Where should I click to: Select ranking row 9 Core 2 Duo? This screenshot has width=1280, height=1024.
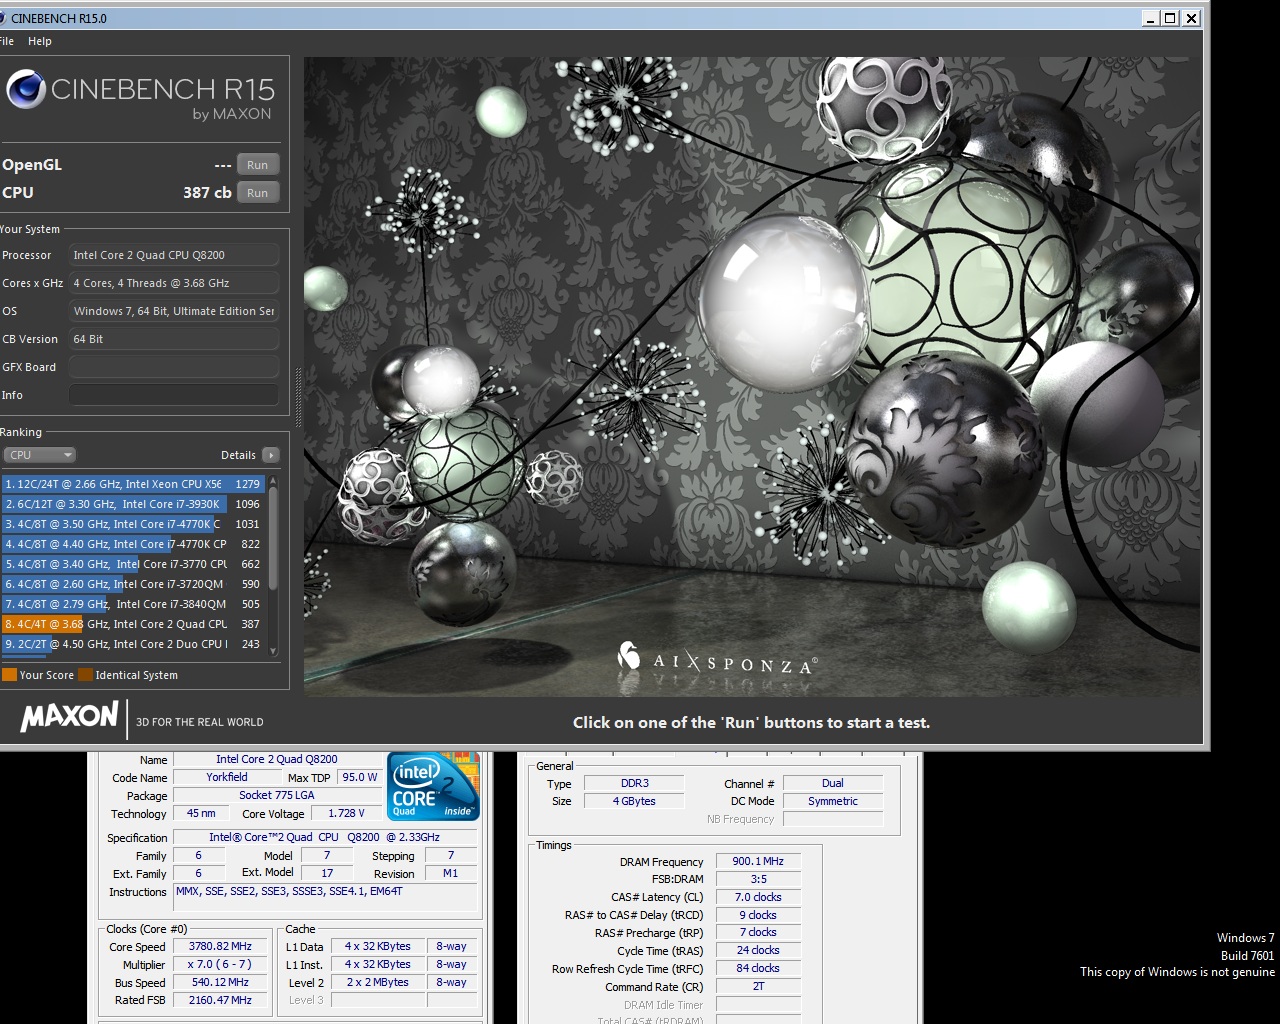(x=133, y=644)
